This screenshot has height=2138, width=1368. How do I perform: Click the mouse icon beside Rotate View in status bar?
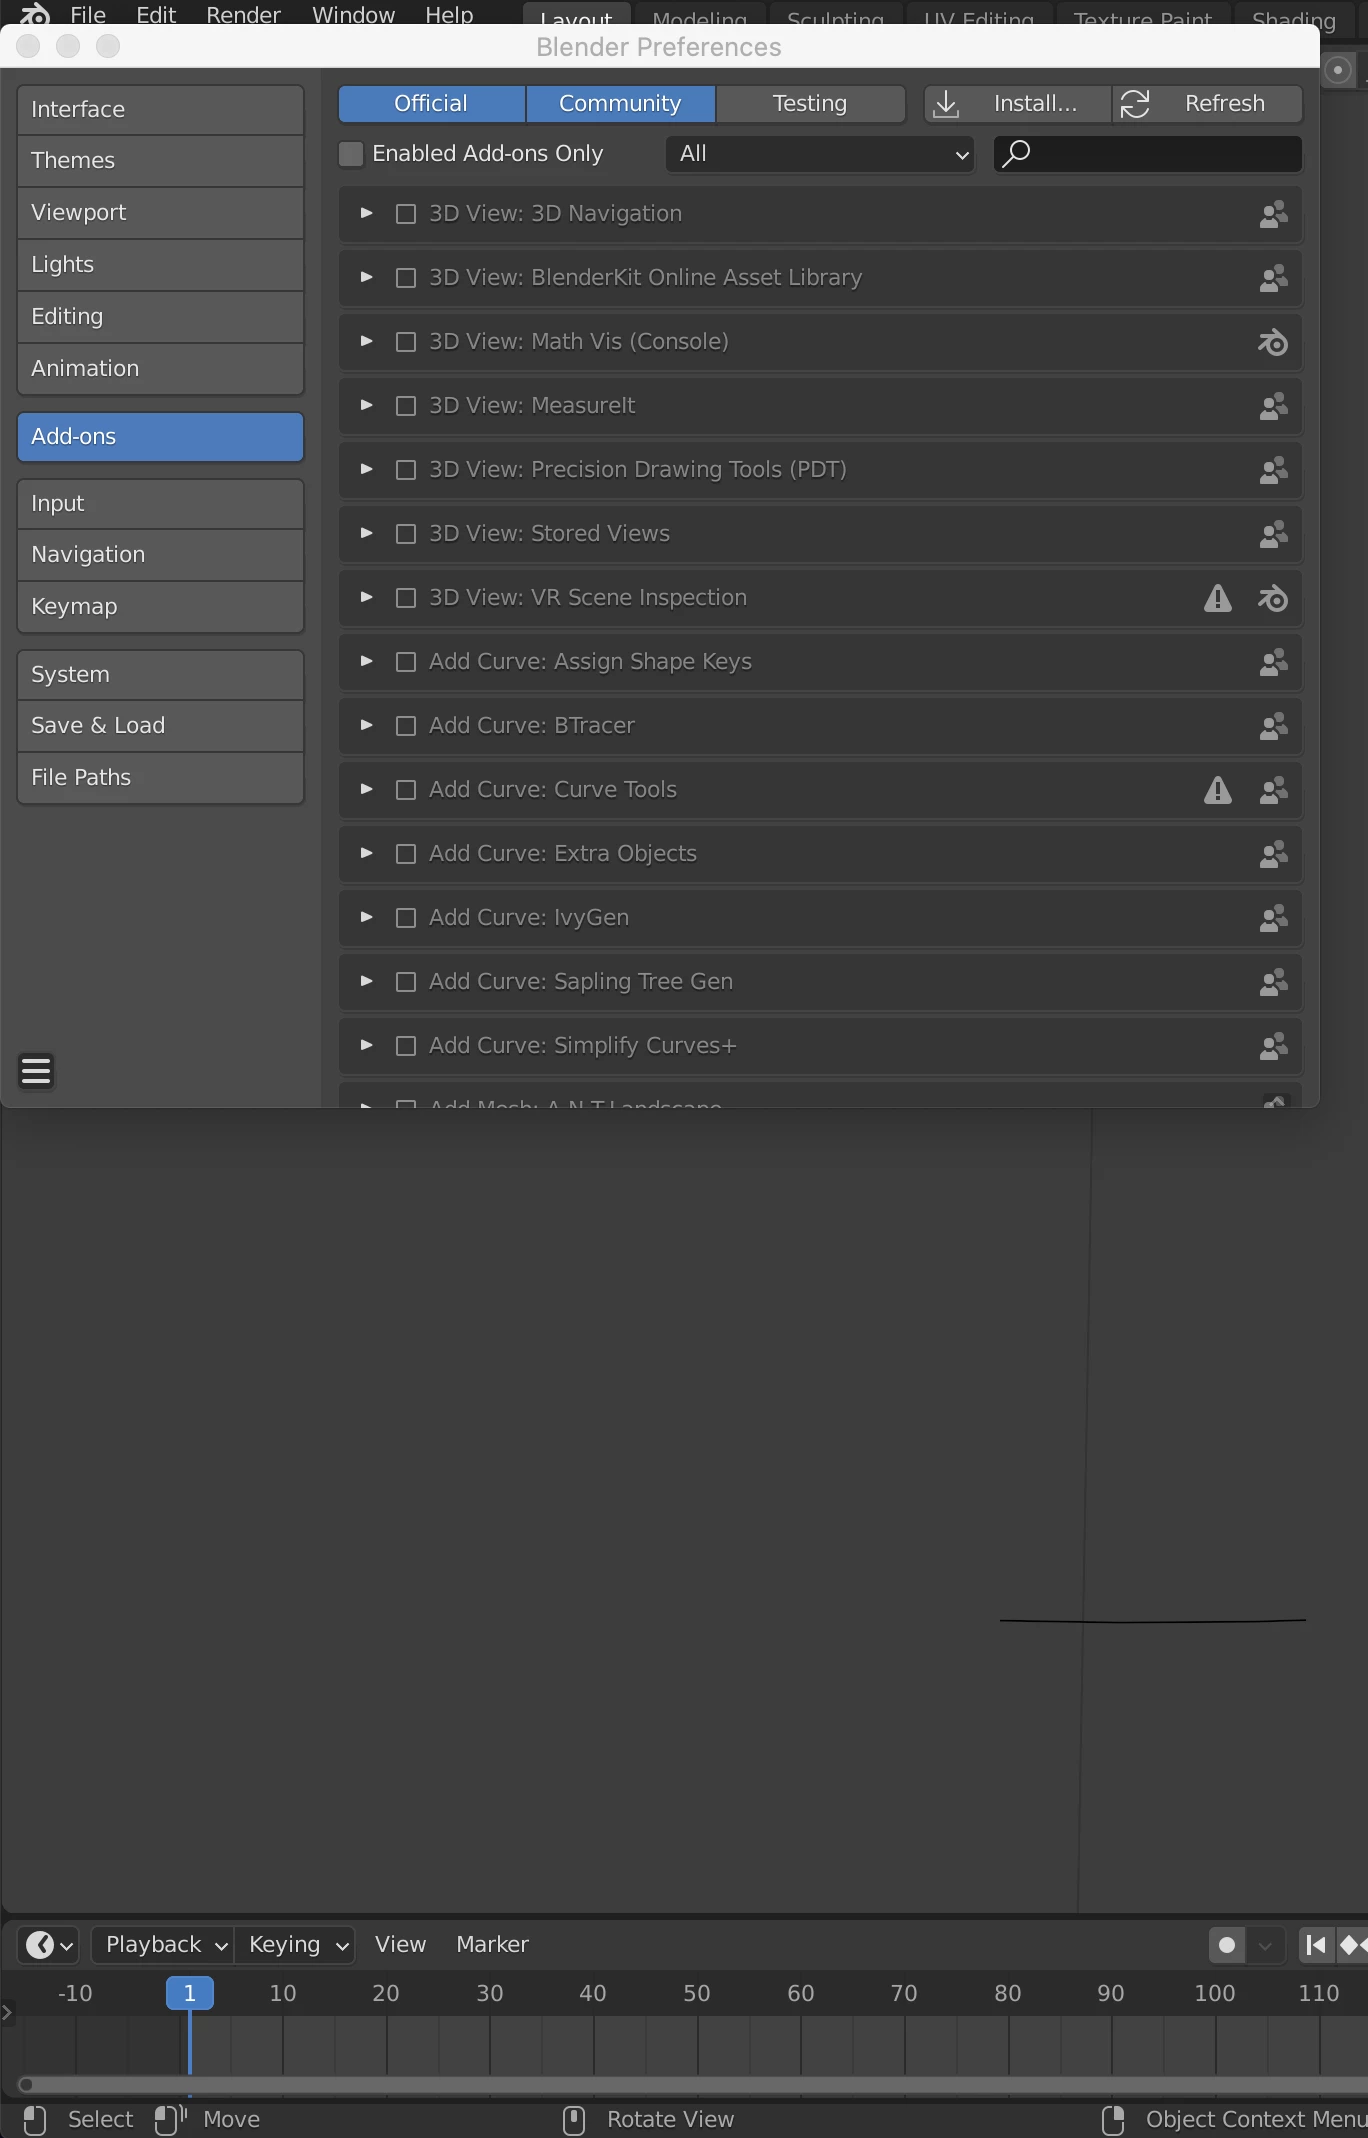[x=574, y=2119]
